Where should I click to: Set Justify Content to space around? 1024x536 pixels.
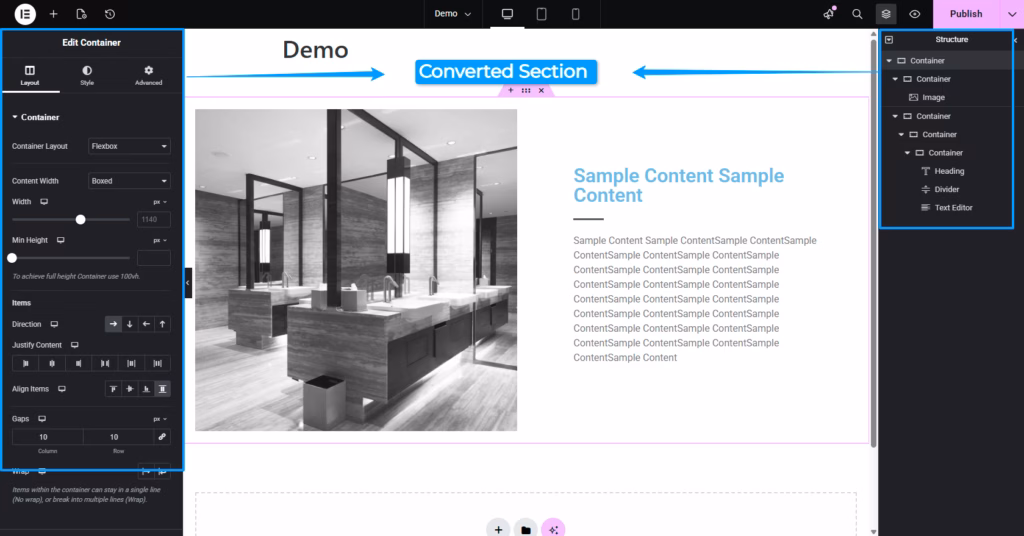pos(131,364)
